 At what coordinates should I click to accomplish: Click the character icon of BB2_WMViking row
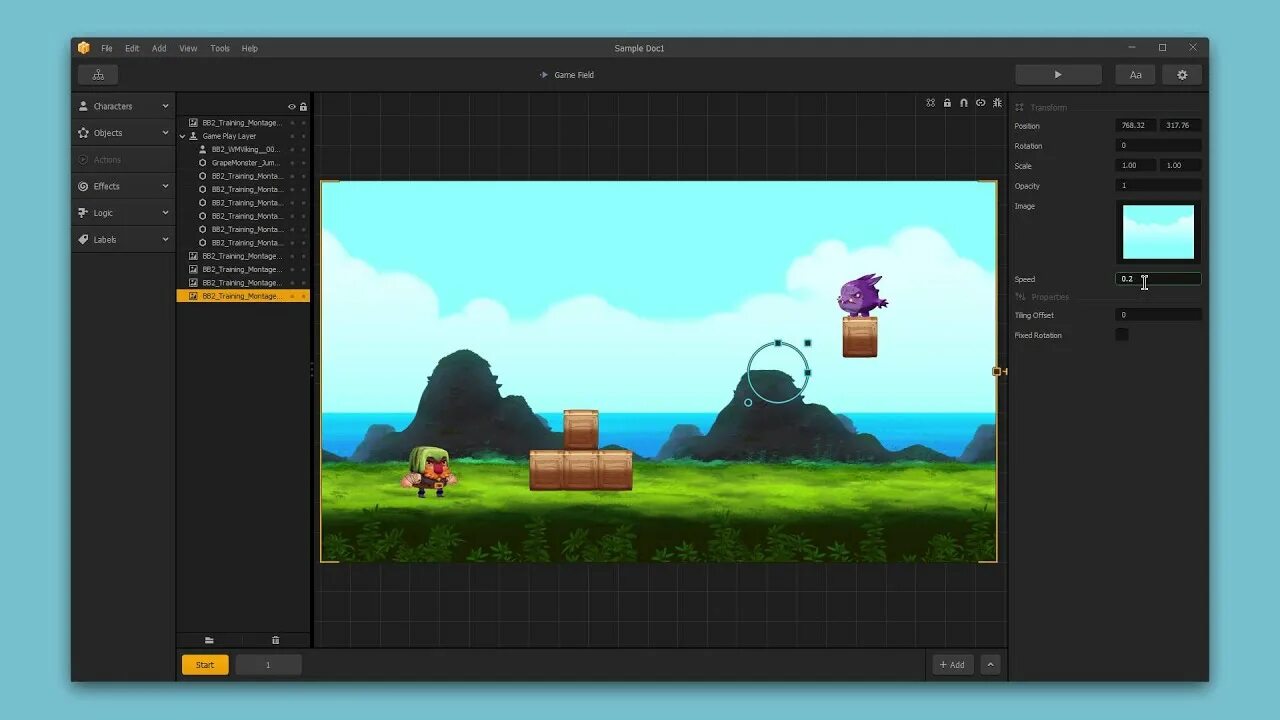click(x=203, y=149)
